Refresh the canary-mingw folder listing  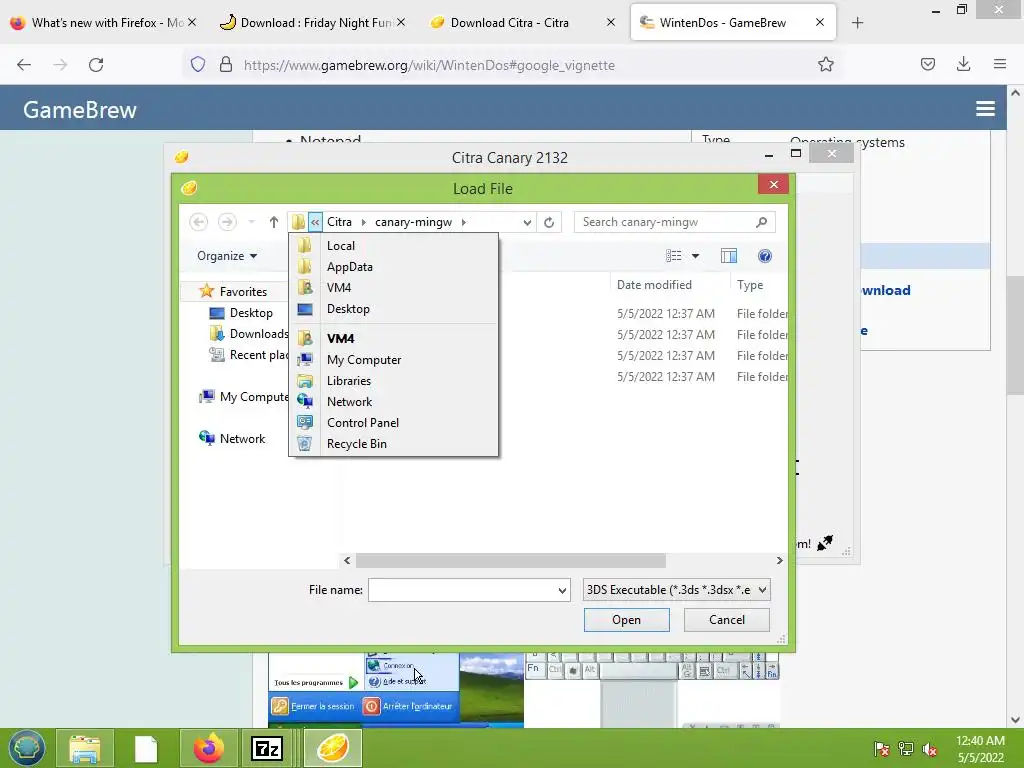tap(549, 223)
